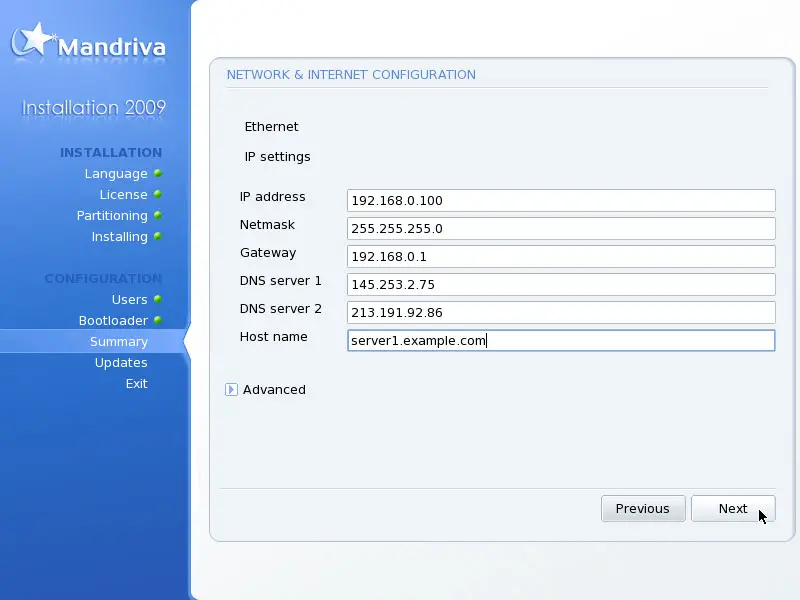Select the highlighted Summary step

pos(119,341)
